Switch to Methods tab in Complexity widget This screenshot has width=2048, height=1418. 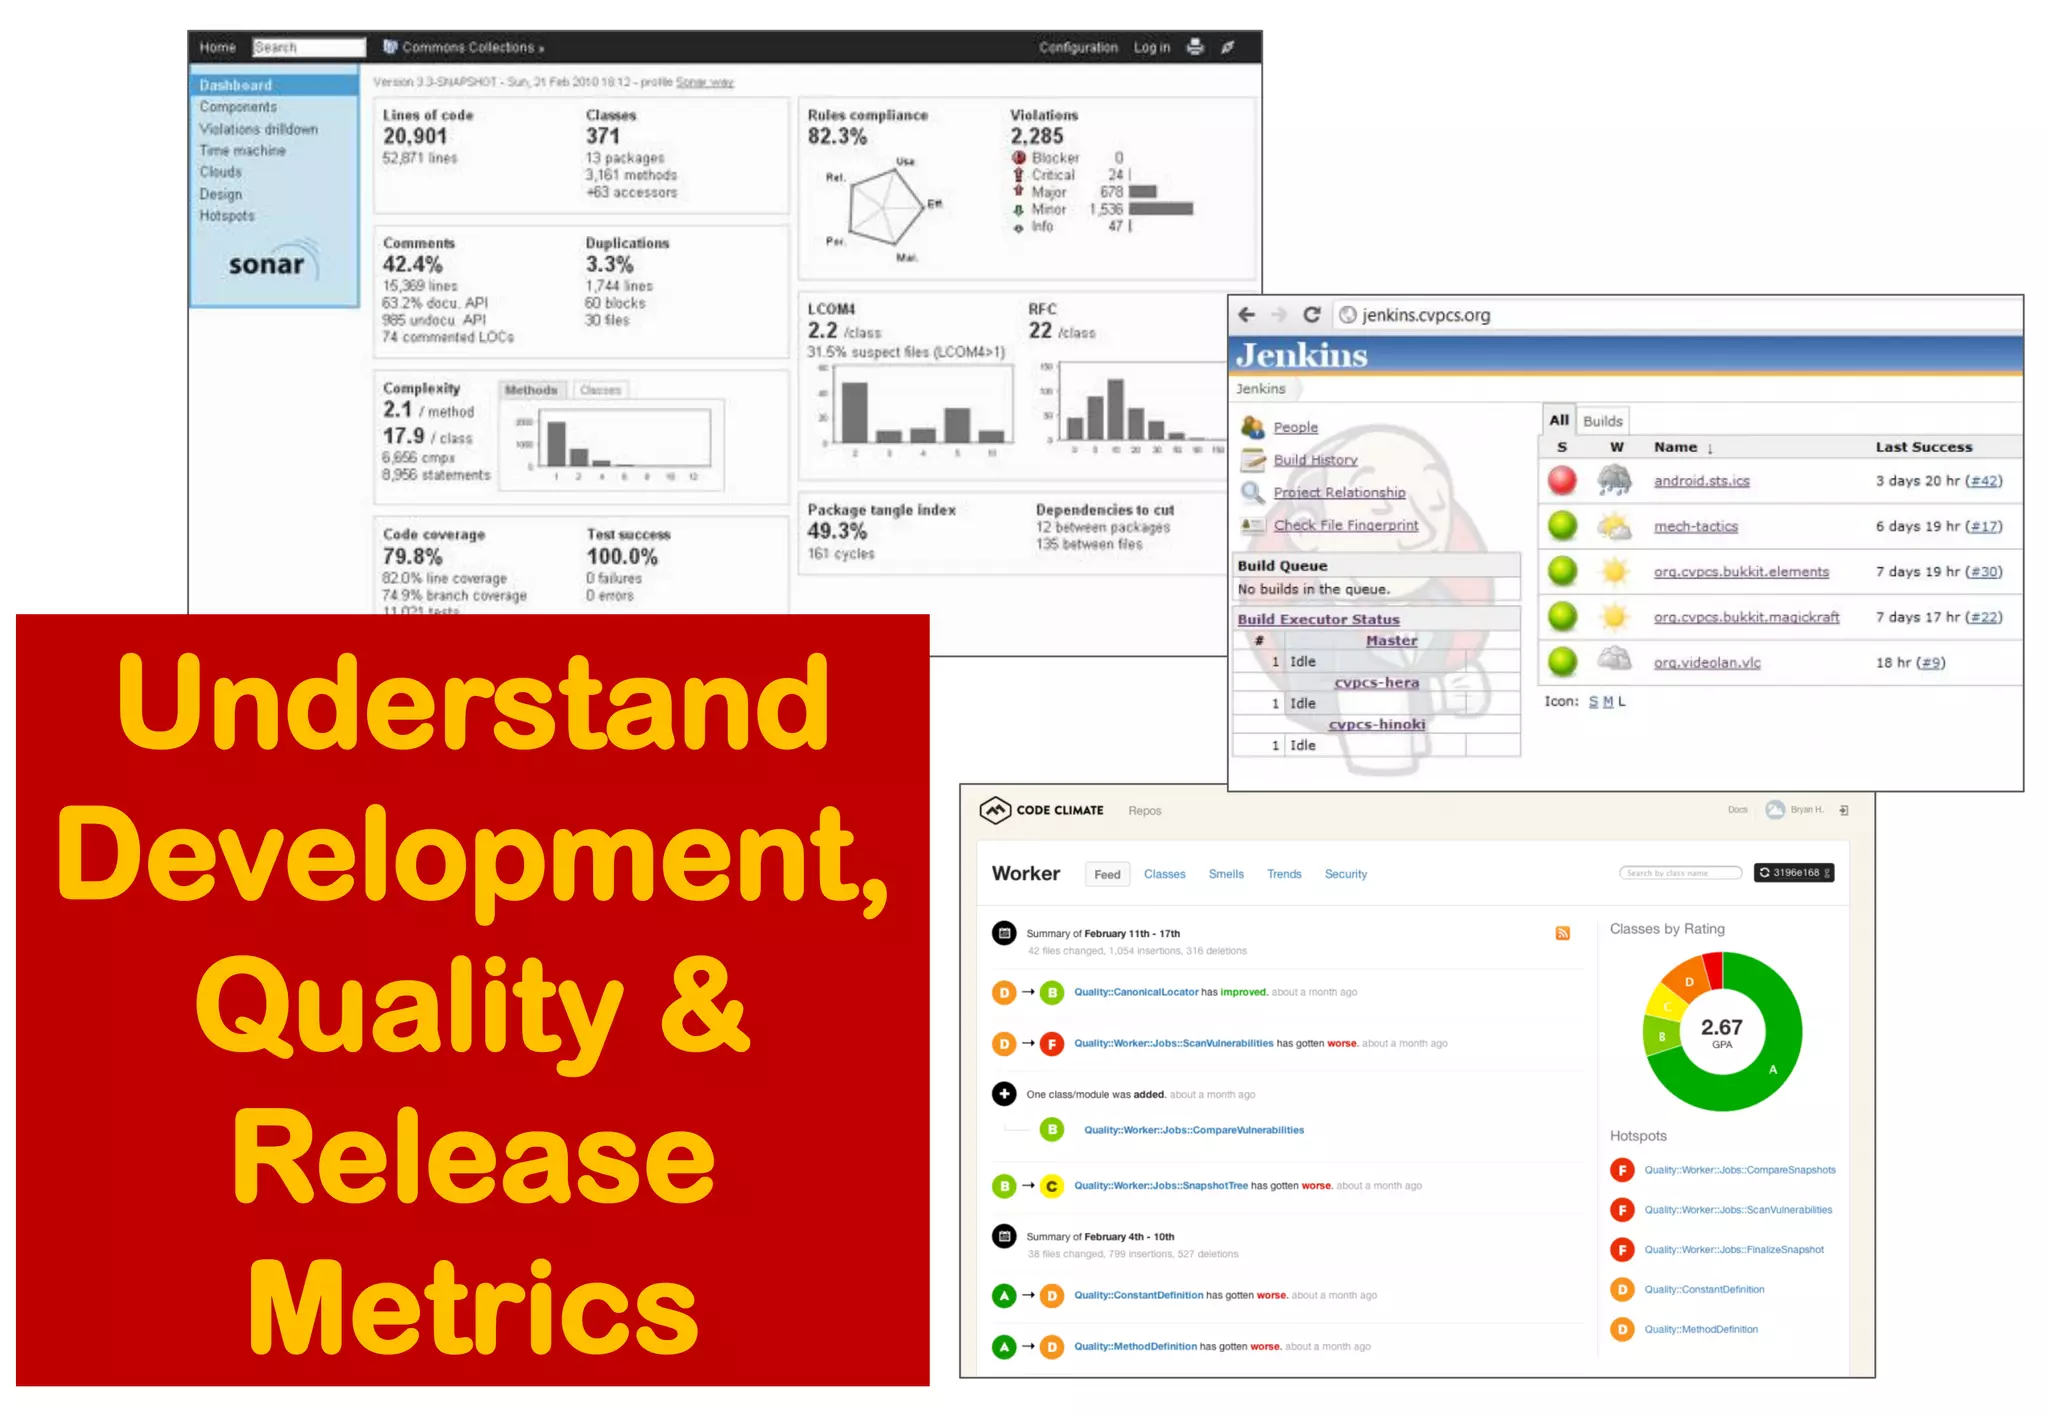point(532,390)
